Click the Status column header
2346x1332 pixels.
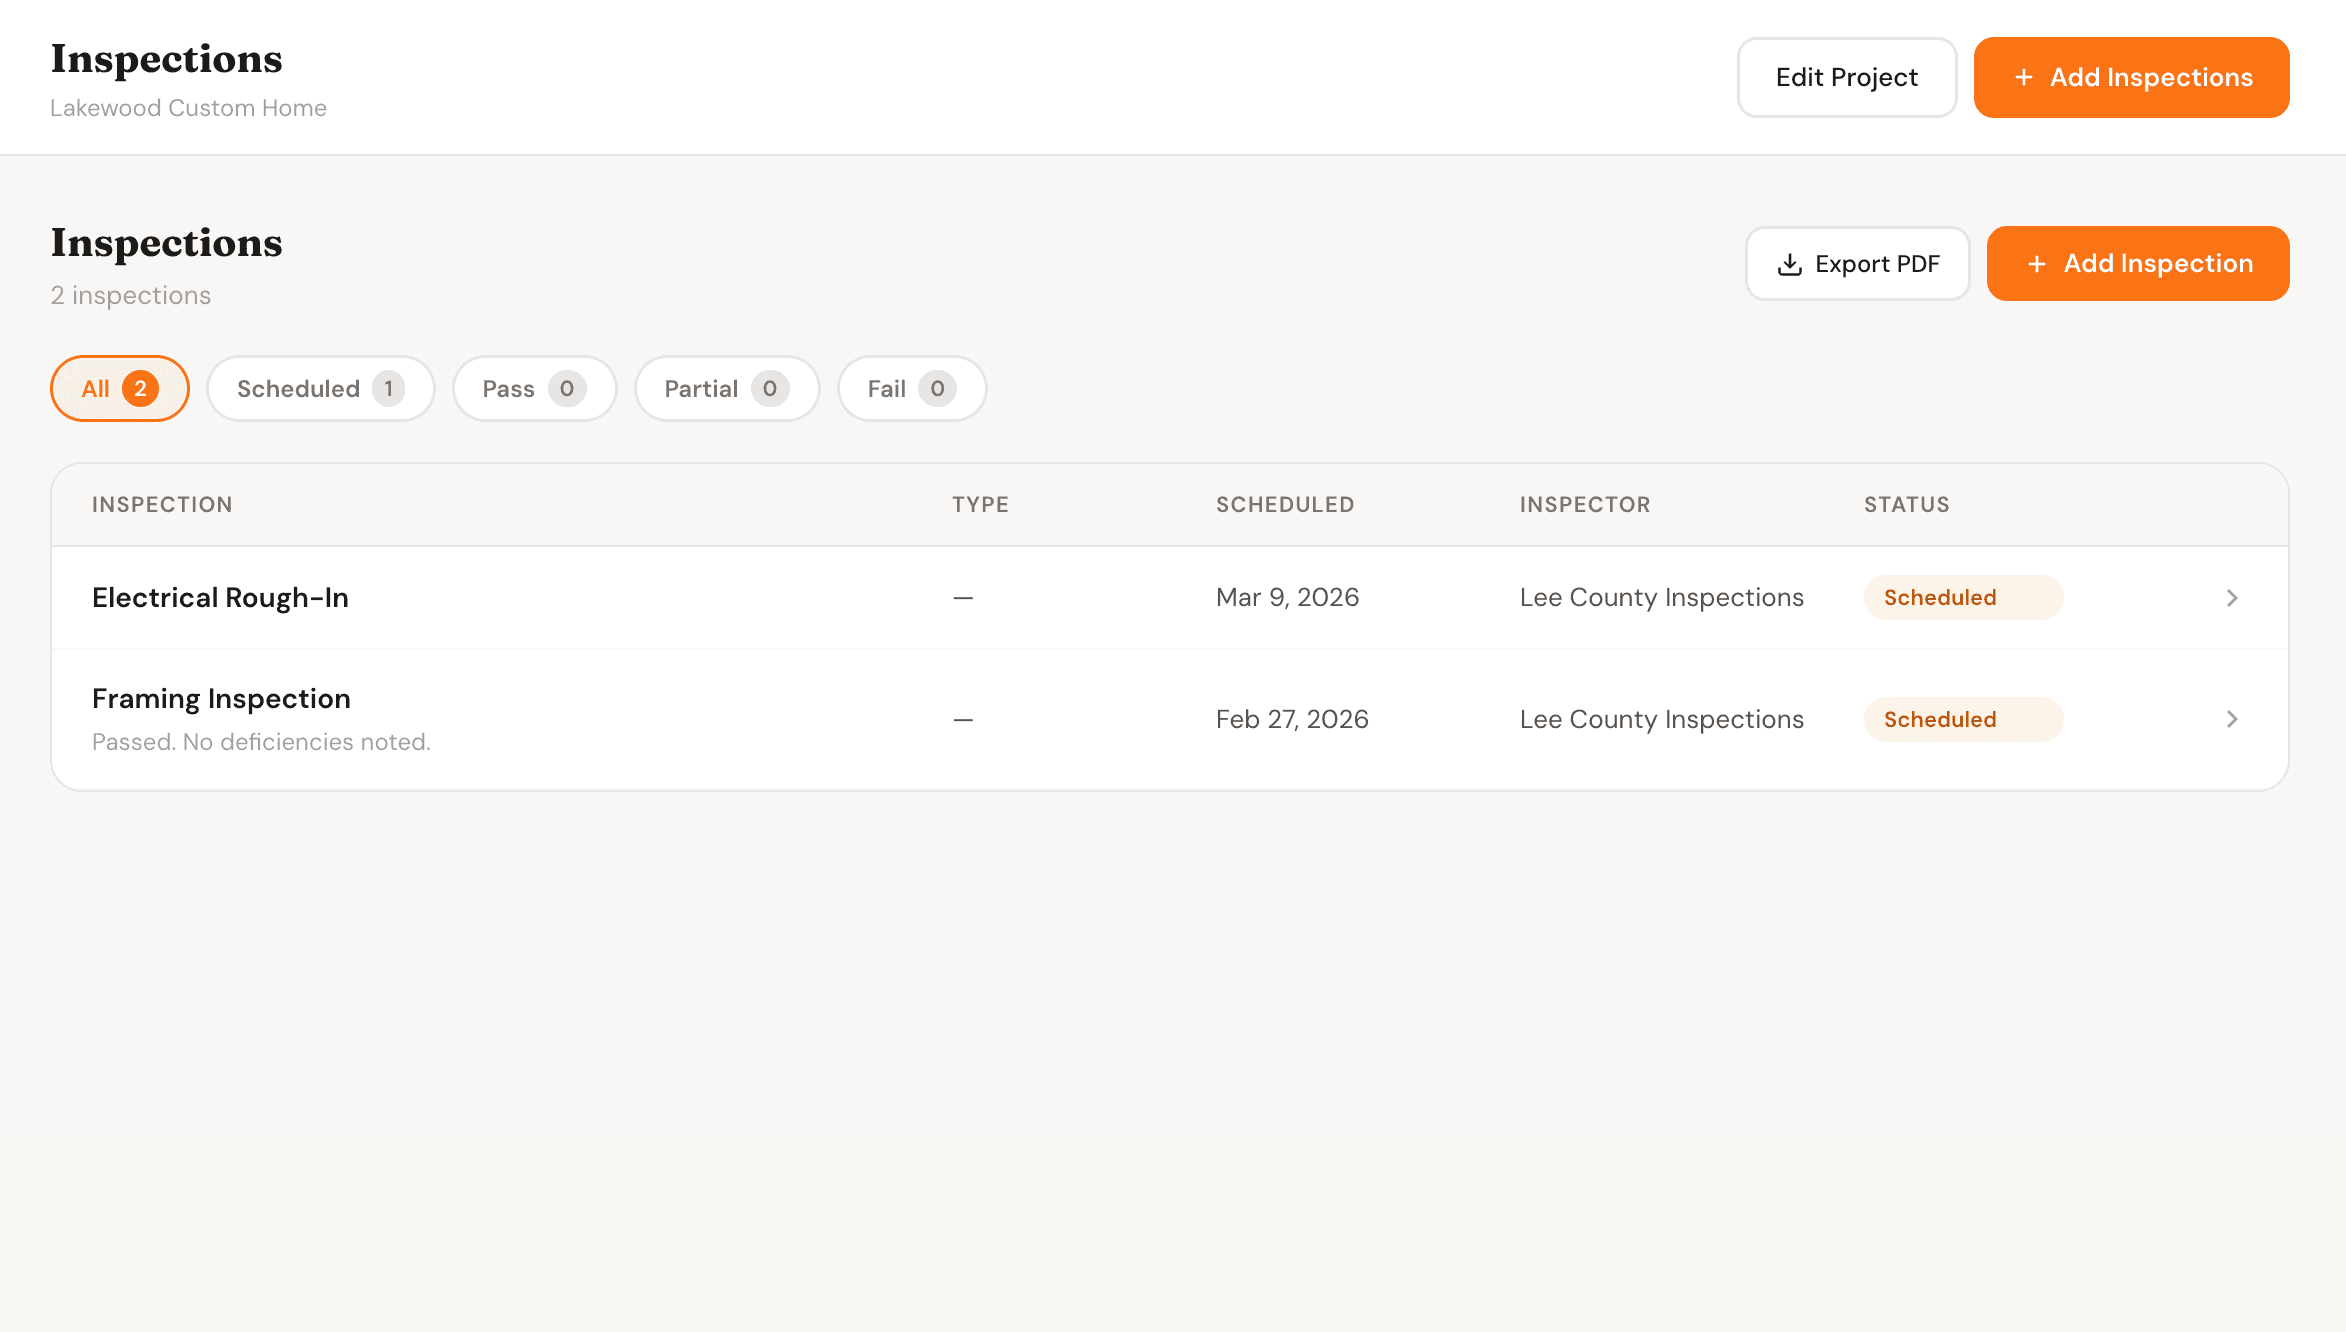coord(1906,505)
